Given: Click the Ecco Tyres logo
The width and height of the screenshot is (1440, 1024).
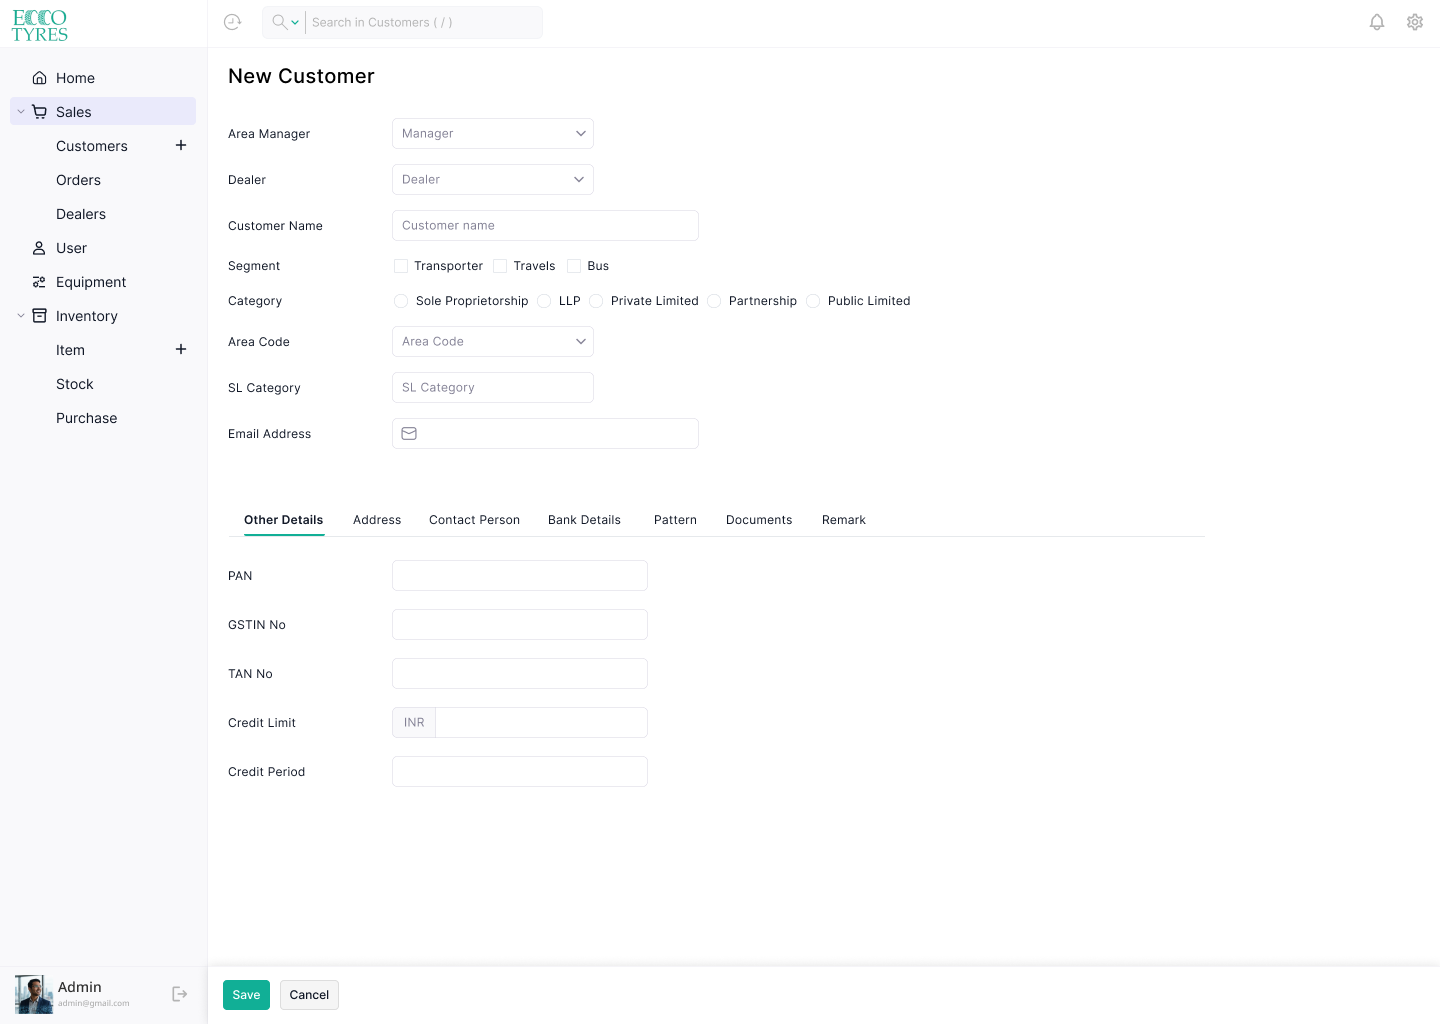Looking at the screenshot, I should coord(40,25).
